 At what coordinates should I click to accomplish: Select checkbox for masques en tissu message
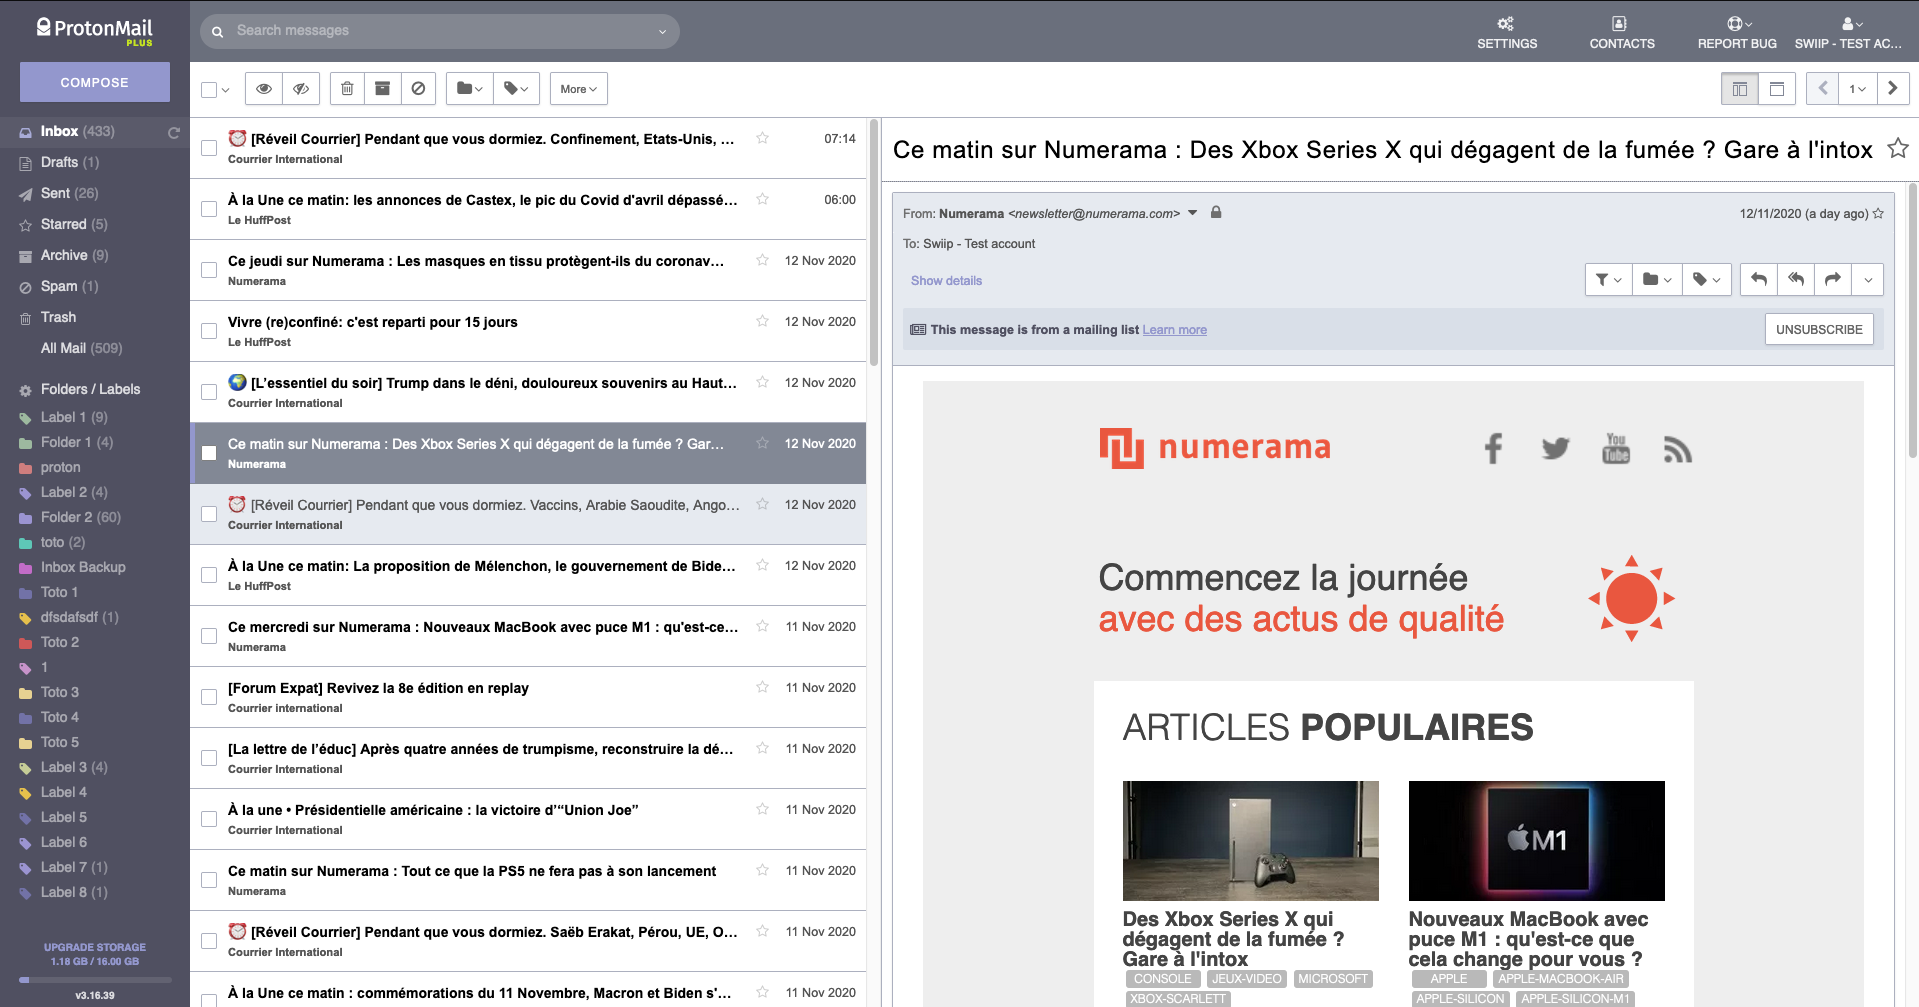coord(209,270)
